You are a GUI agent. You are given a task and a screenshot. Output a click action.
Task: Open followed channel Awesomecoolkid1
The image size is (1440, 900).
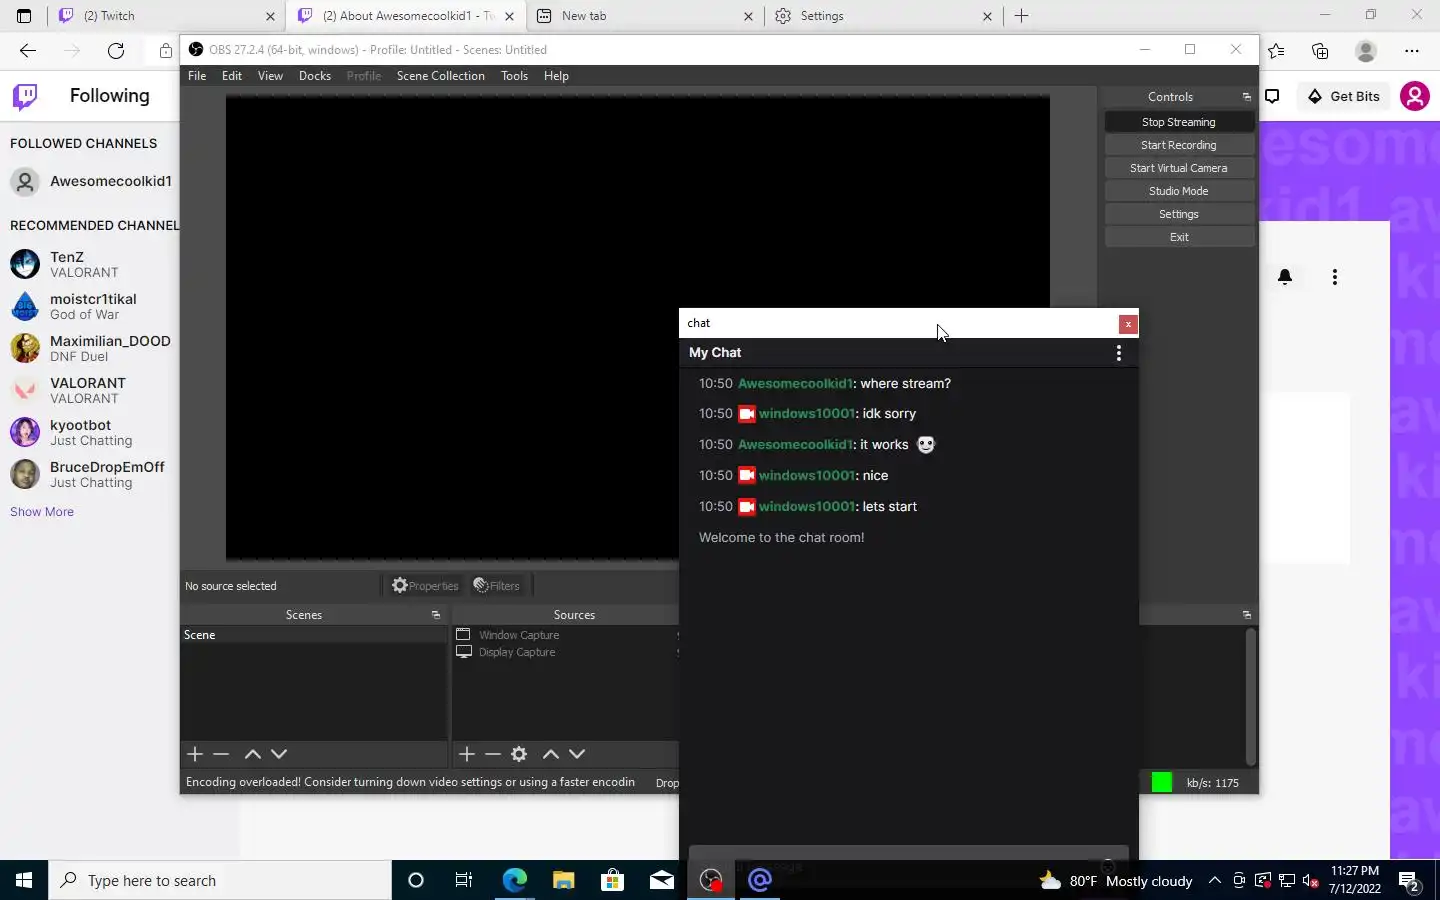(91, 181)
